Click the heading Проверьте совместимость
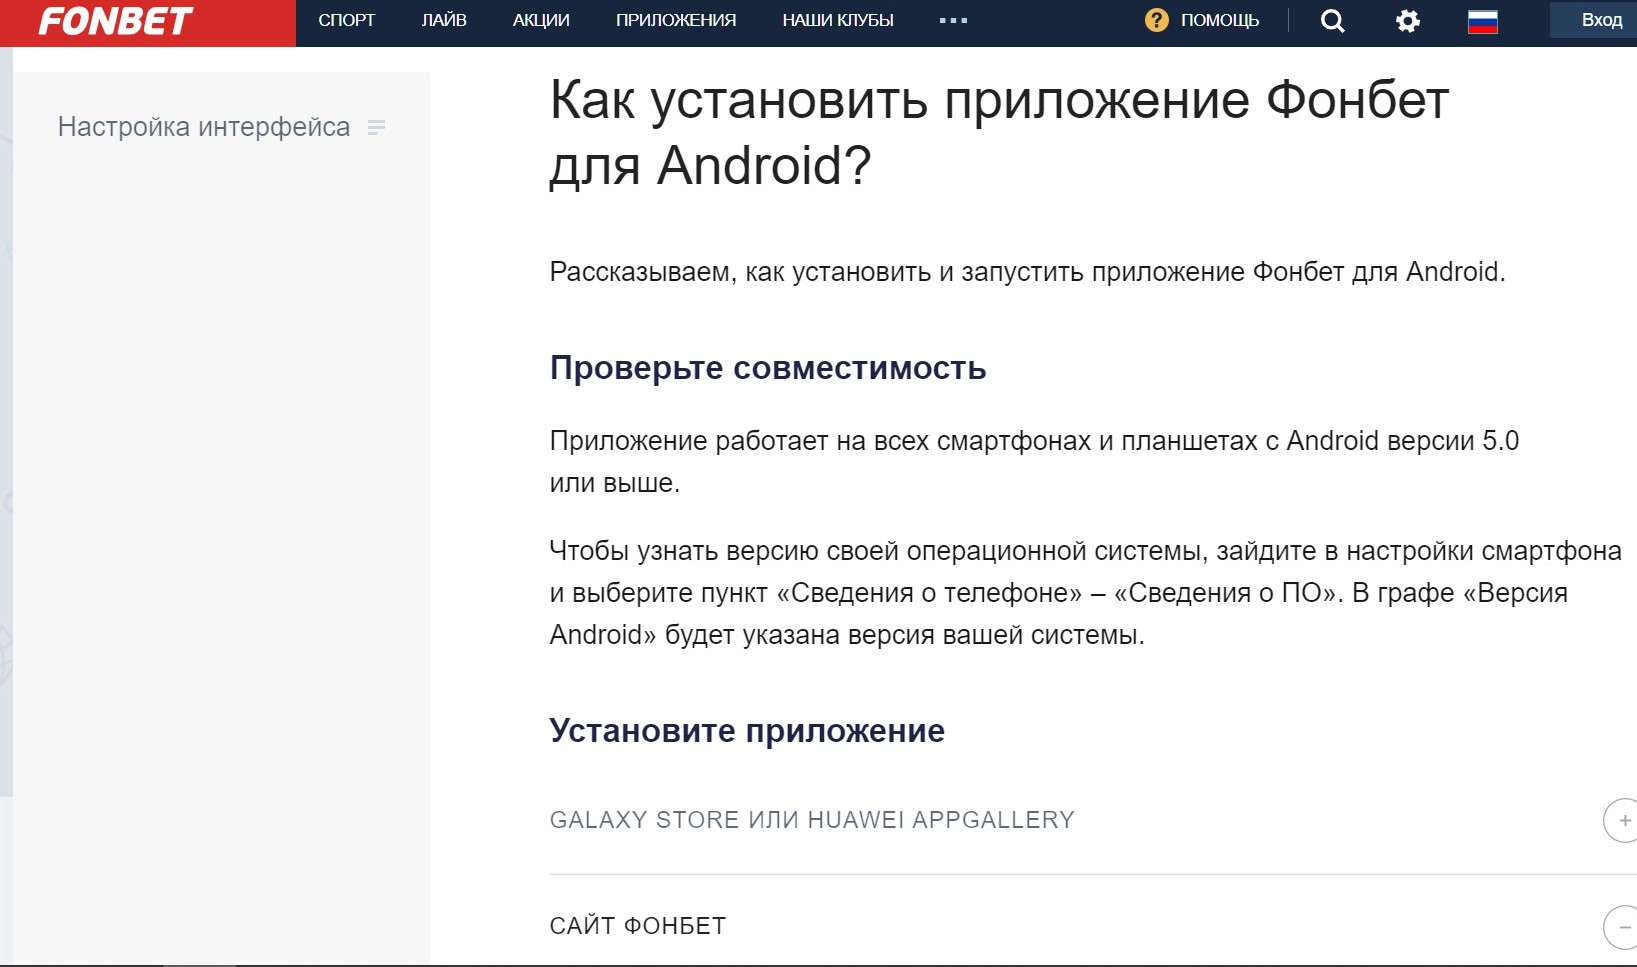The width and height of the screenshot is (1637, 967). (x=768, y=368)
